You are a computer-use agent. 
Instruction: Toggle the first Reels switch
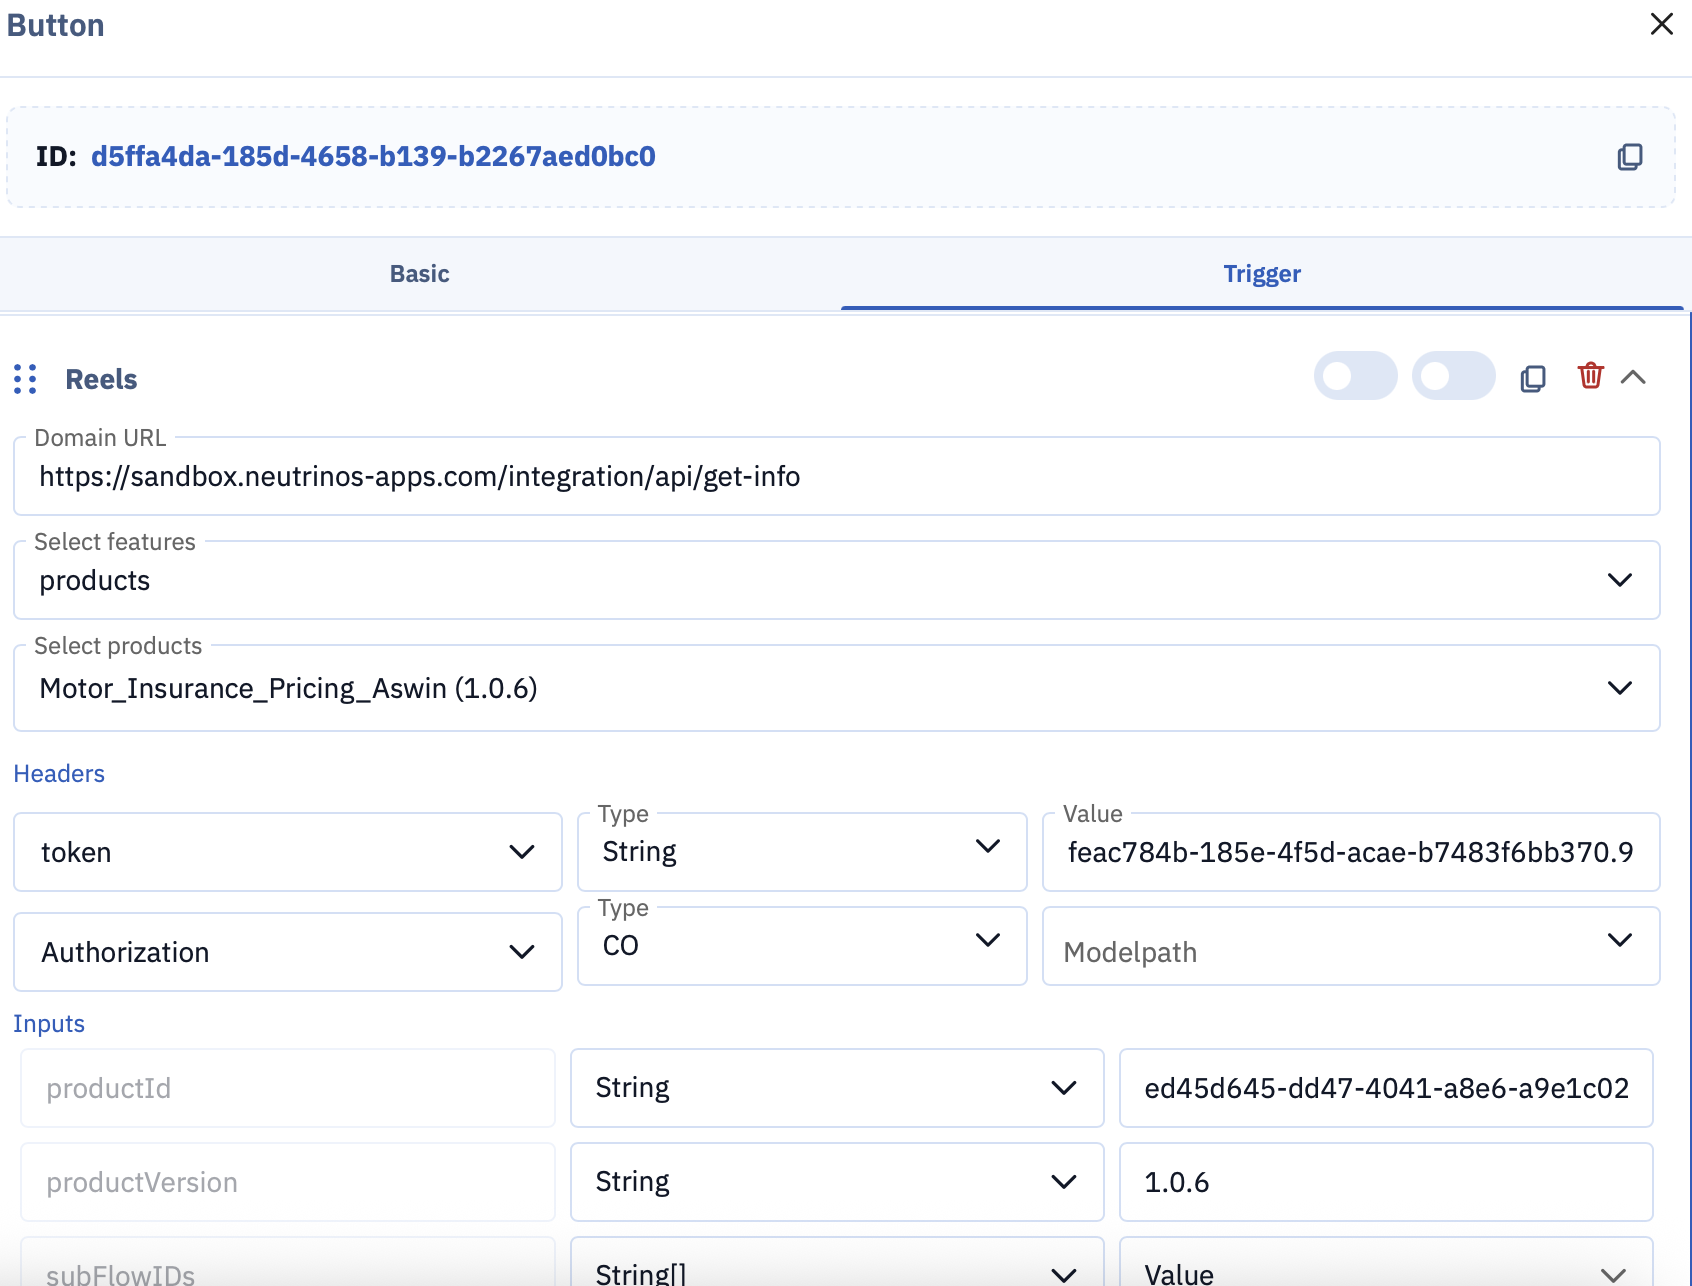(1355, 376)
